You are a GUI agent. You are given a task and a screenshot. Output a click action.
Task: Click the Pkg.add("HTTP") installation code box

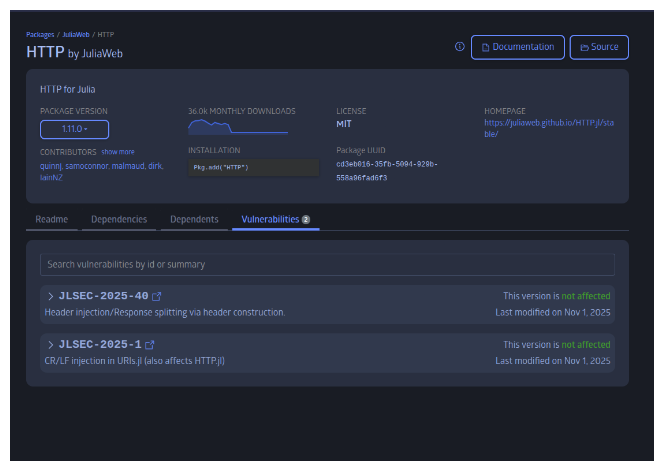tap(253, 167)
